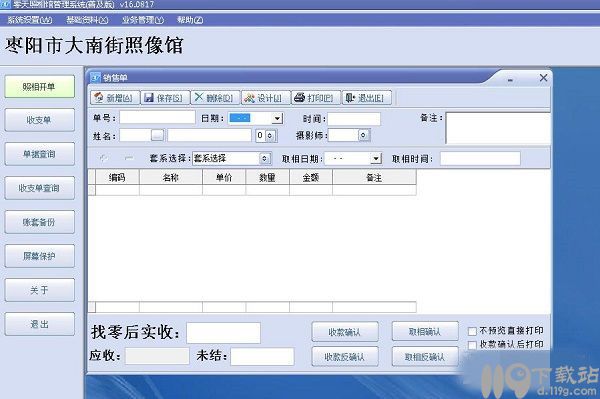
Task: Exit form via 退出 toolbar button
Action: [367, 98]
